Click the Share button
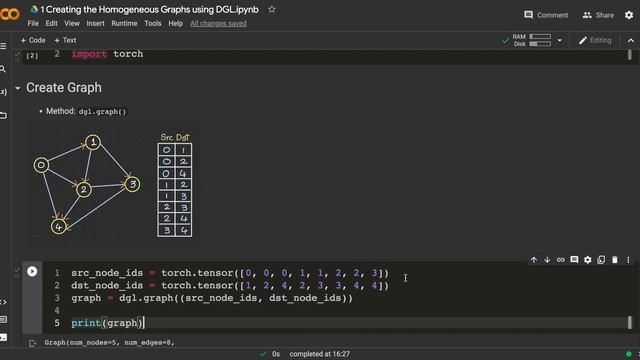This screenshot has width=640, height=360. (x=598, y=15)
